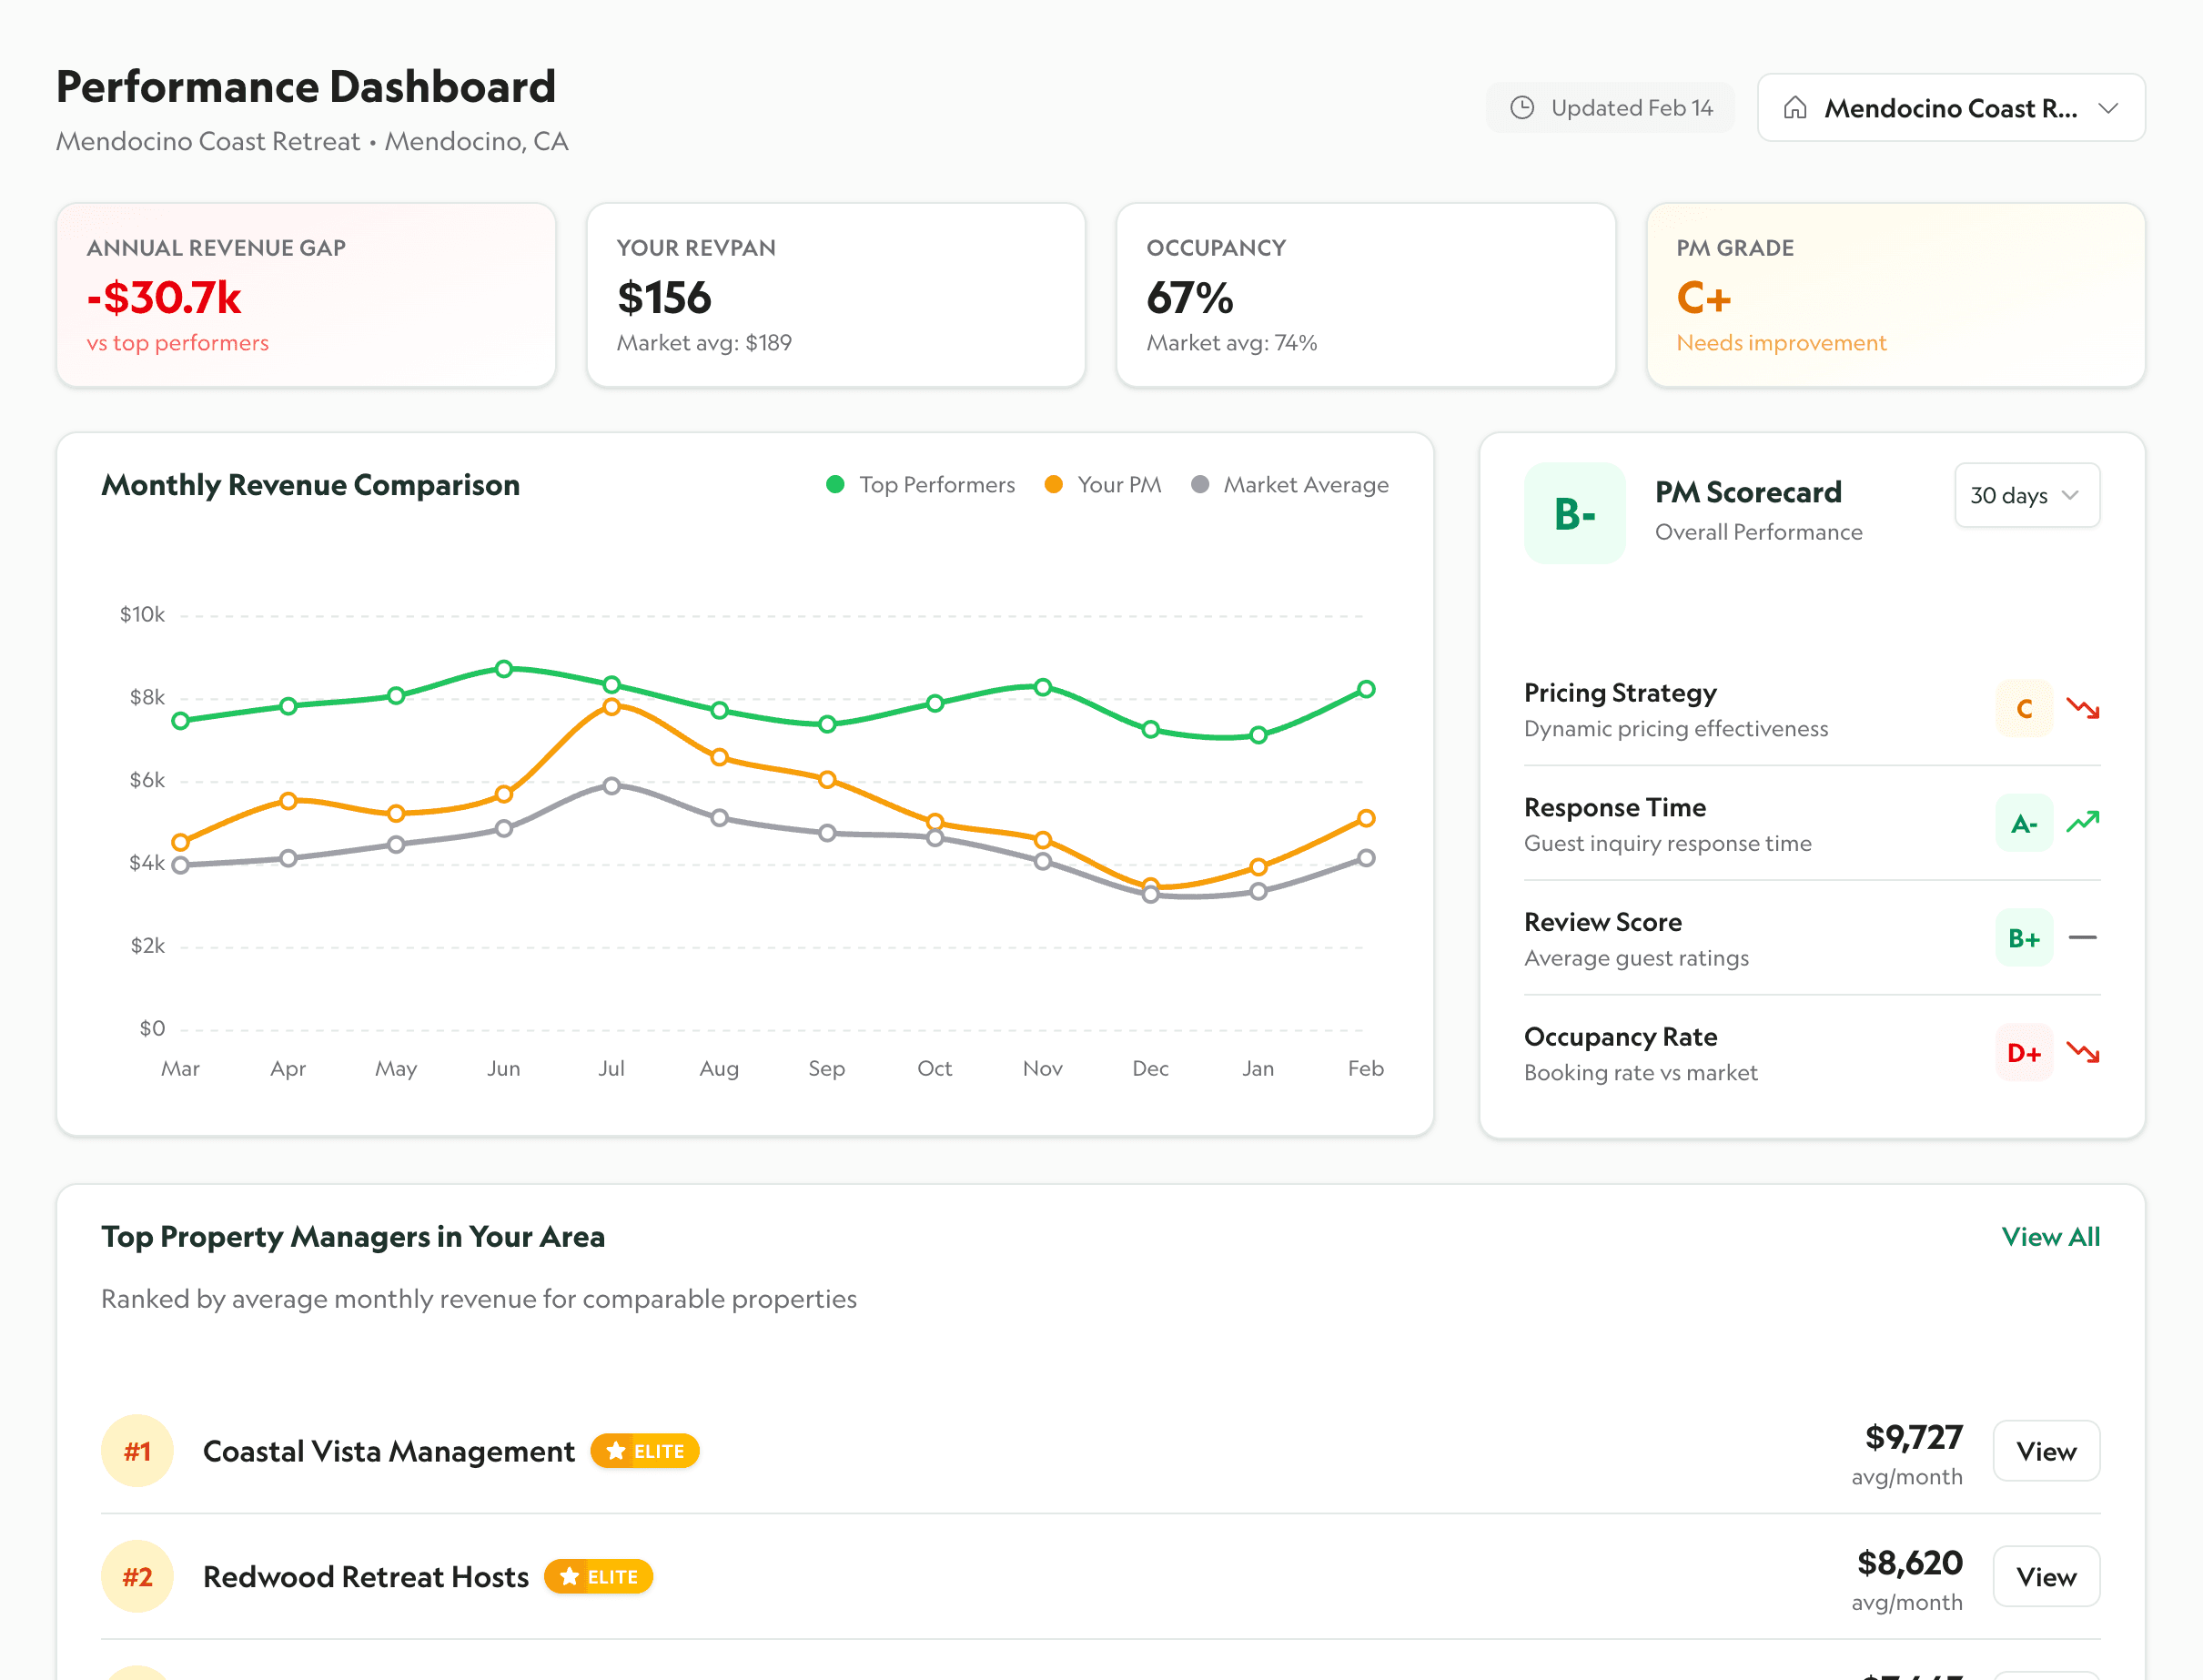Click the Response Time row title
Viewport: 2203px width, 1680px height.
coord(1615,808)
